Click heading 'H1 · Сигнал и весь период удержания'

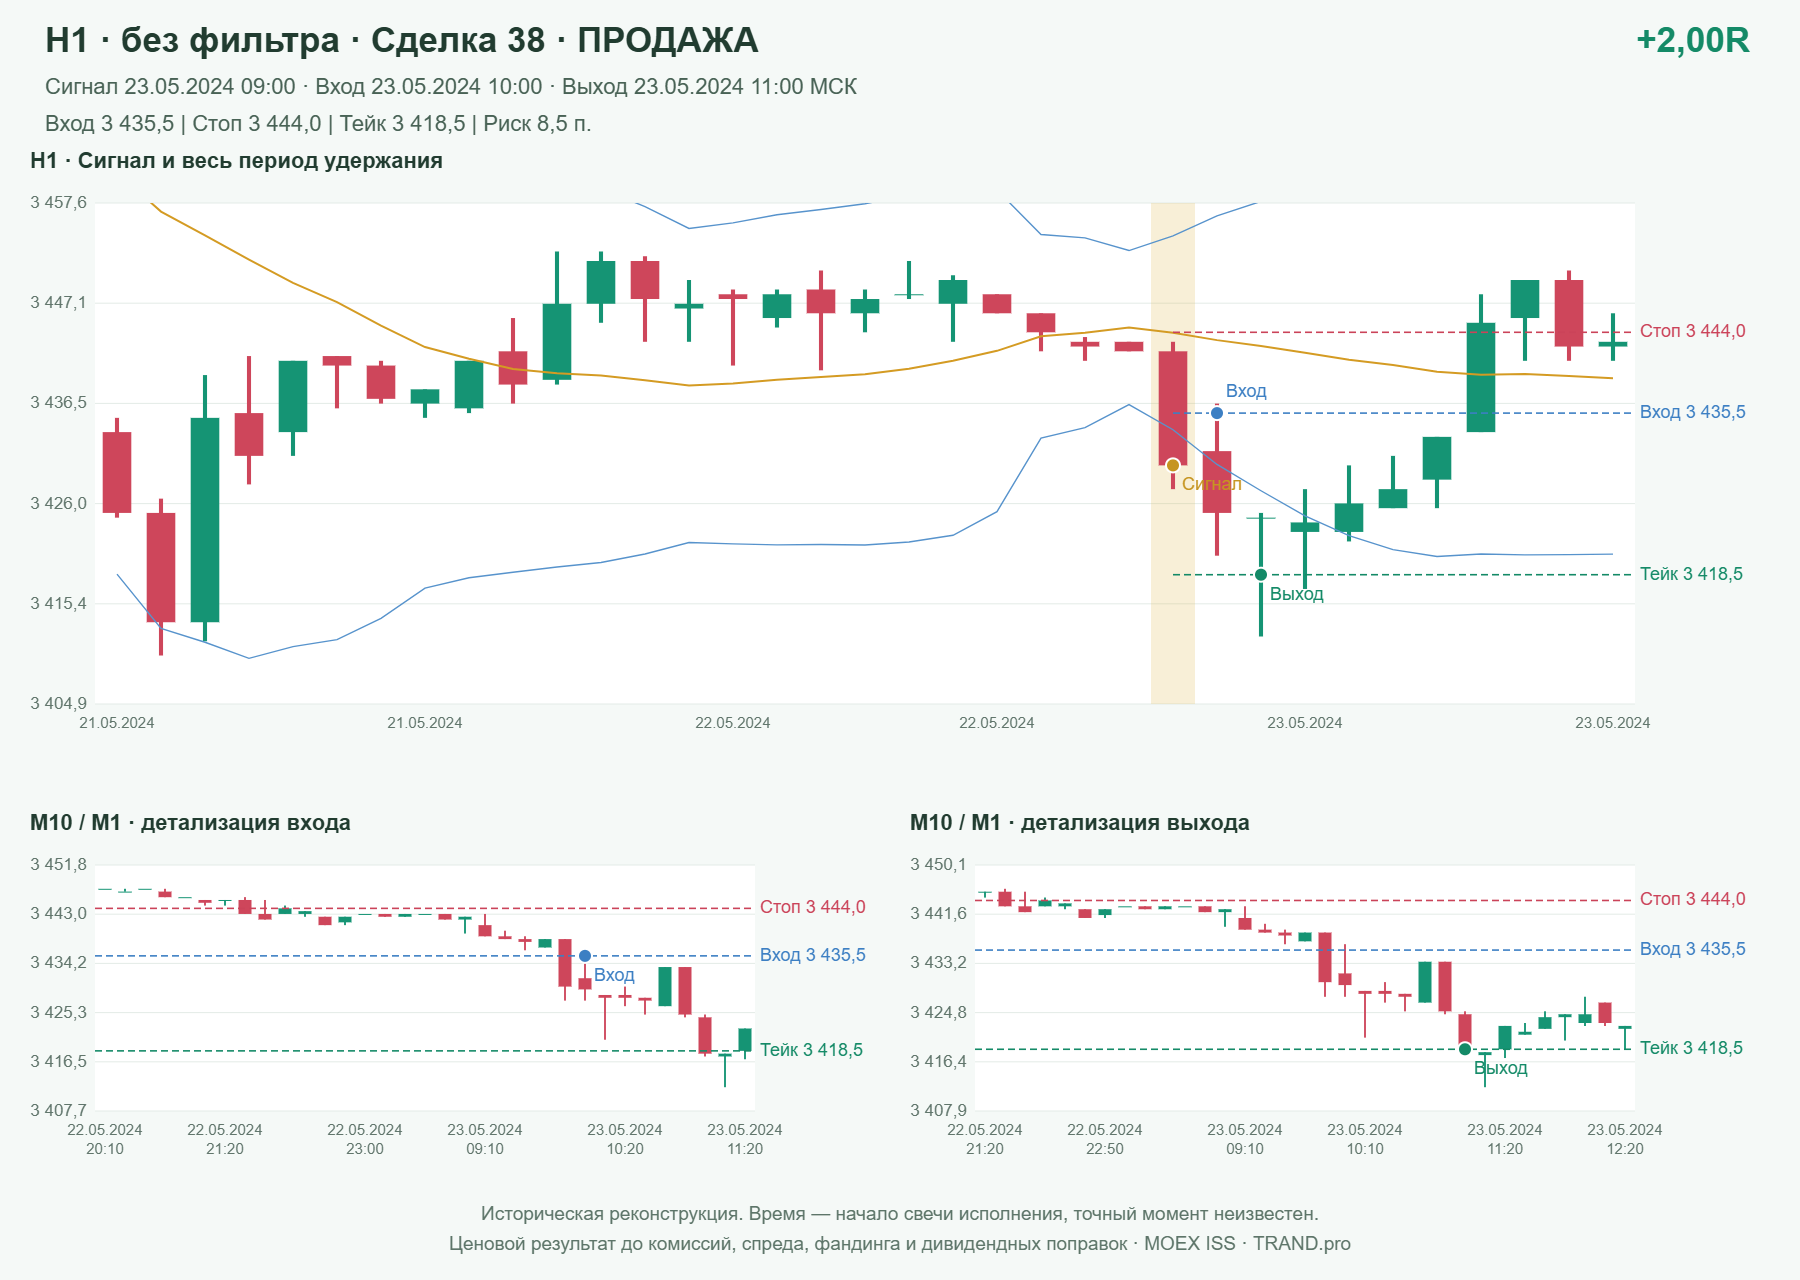236,161
